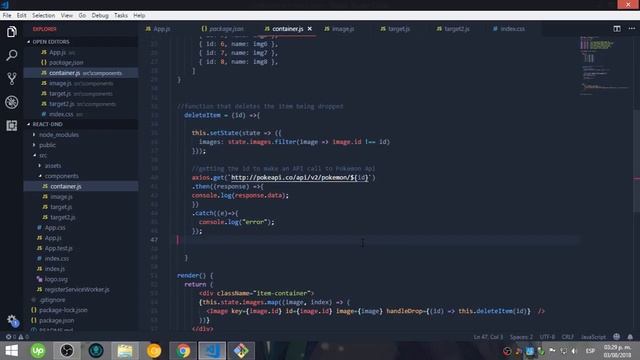
Task: Click the Spaces: 2 indentation setting
Action: tap(521, 337)
